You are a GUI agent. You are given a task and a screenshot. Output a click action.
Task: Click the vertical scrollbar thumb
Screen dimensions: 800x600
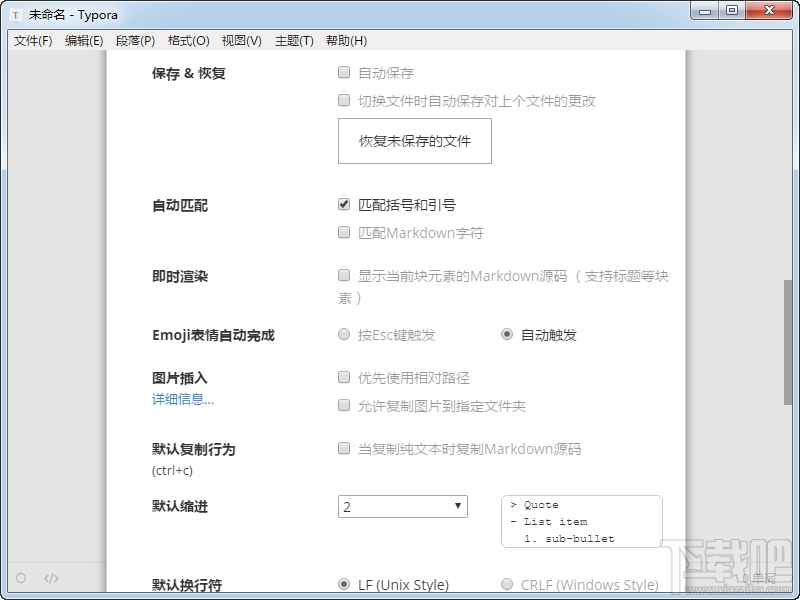tap(788, 342)
